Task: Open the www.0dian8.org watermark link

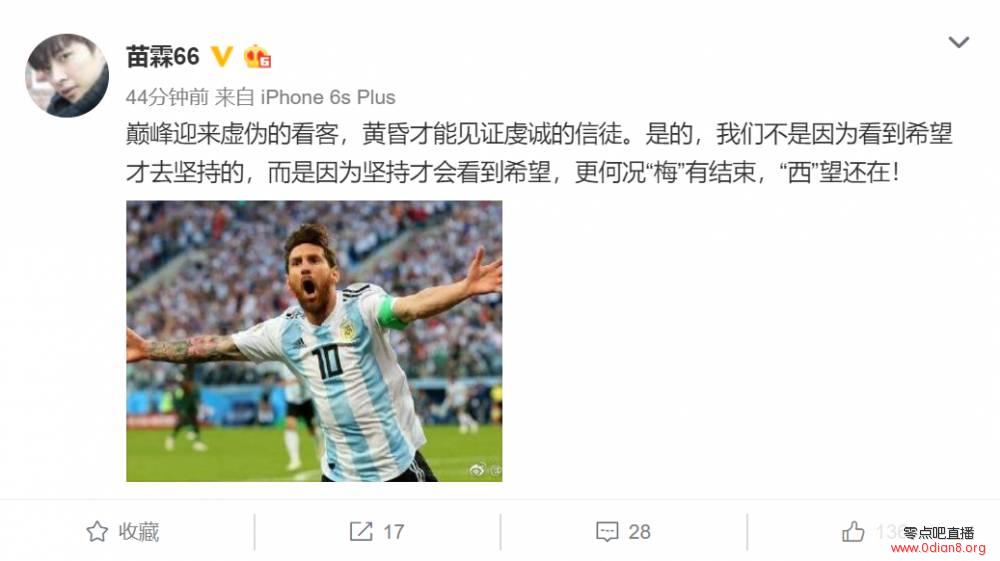Action: tap(938, 548)
